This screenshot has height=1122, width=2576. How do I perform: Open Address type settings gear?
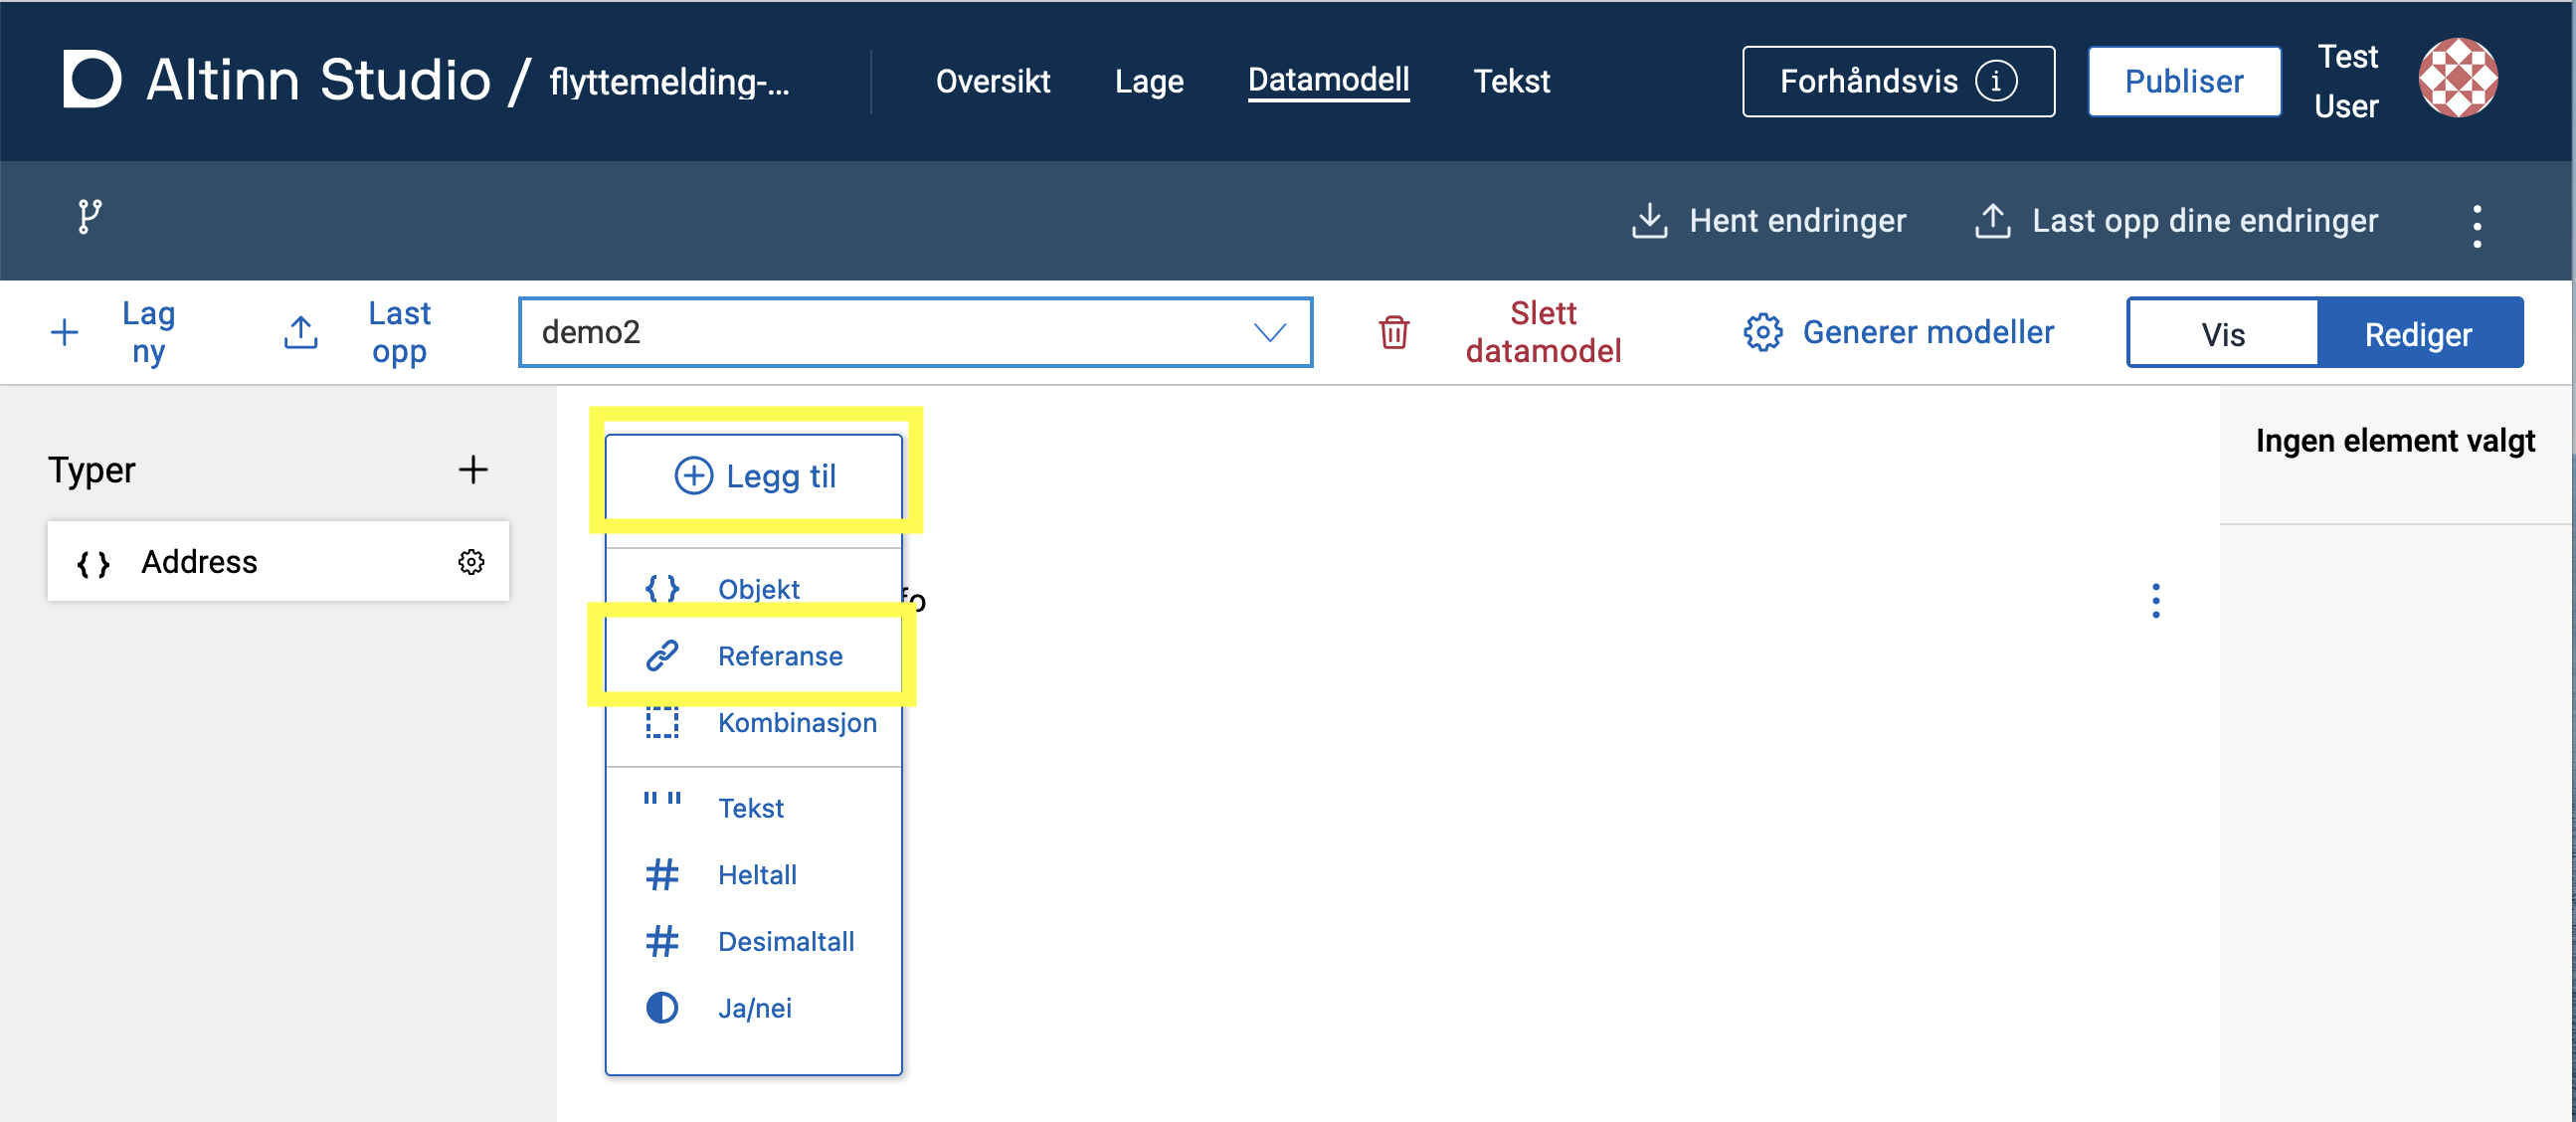click(x=471, y=562)
